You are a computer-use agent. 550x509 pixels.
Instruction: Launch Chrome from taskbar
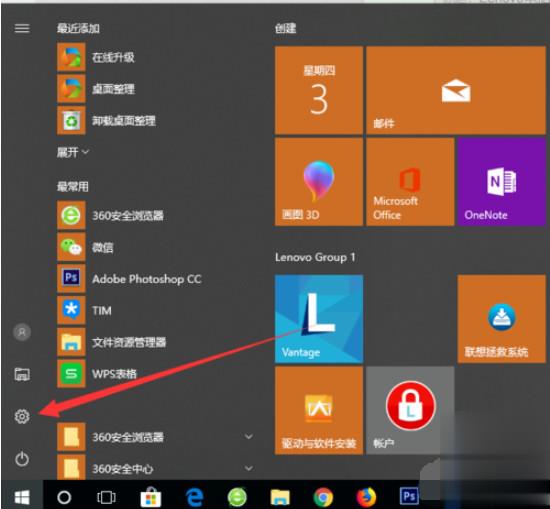click(323, 497)
